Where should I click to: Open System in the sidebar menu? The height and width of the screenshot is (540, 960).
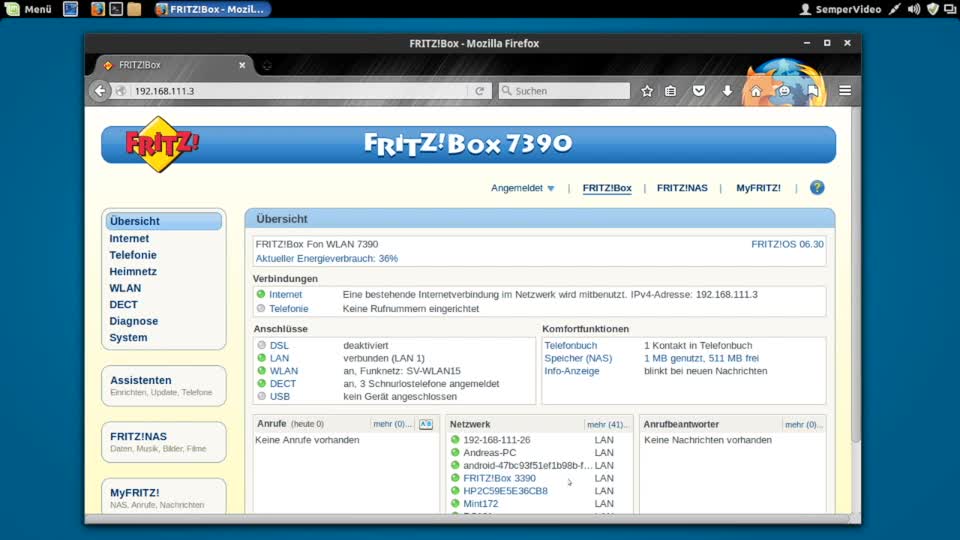pyautogui.click(x=128, y=337)
